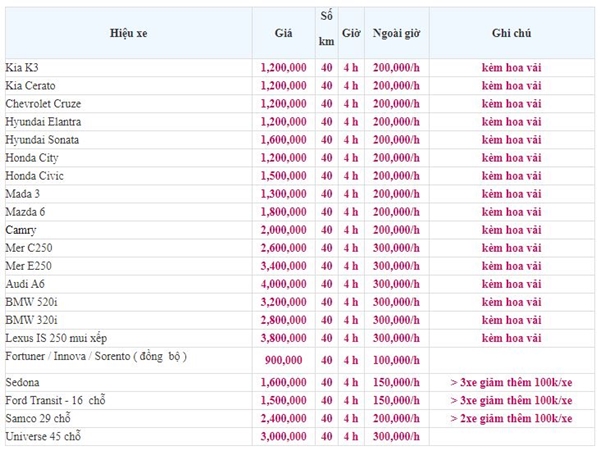
Task: Click the Kia Cerato '40' km value
Action: [x=326, y=86]
